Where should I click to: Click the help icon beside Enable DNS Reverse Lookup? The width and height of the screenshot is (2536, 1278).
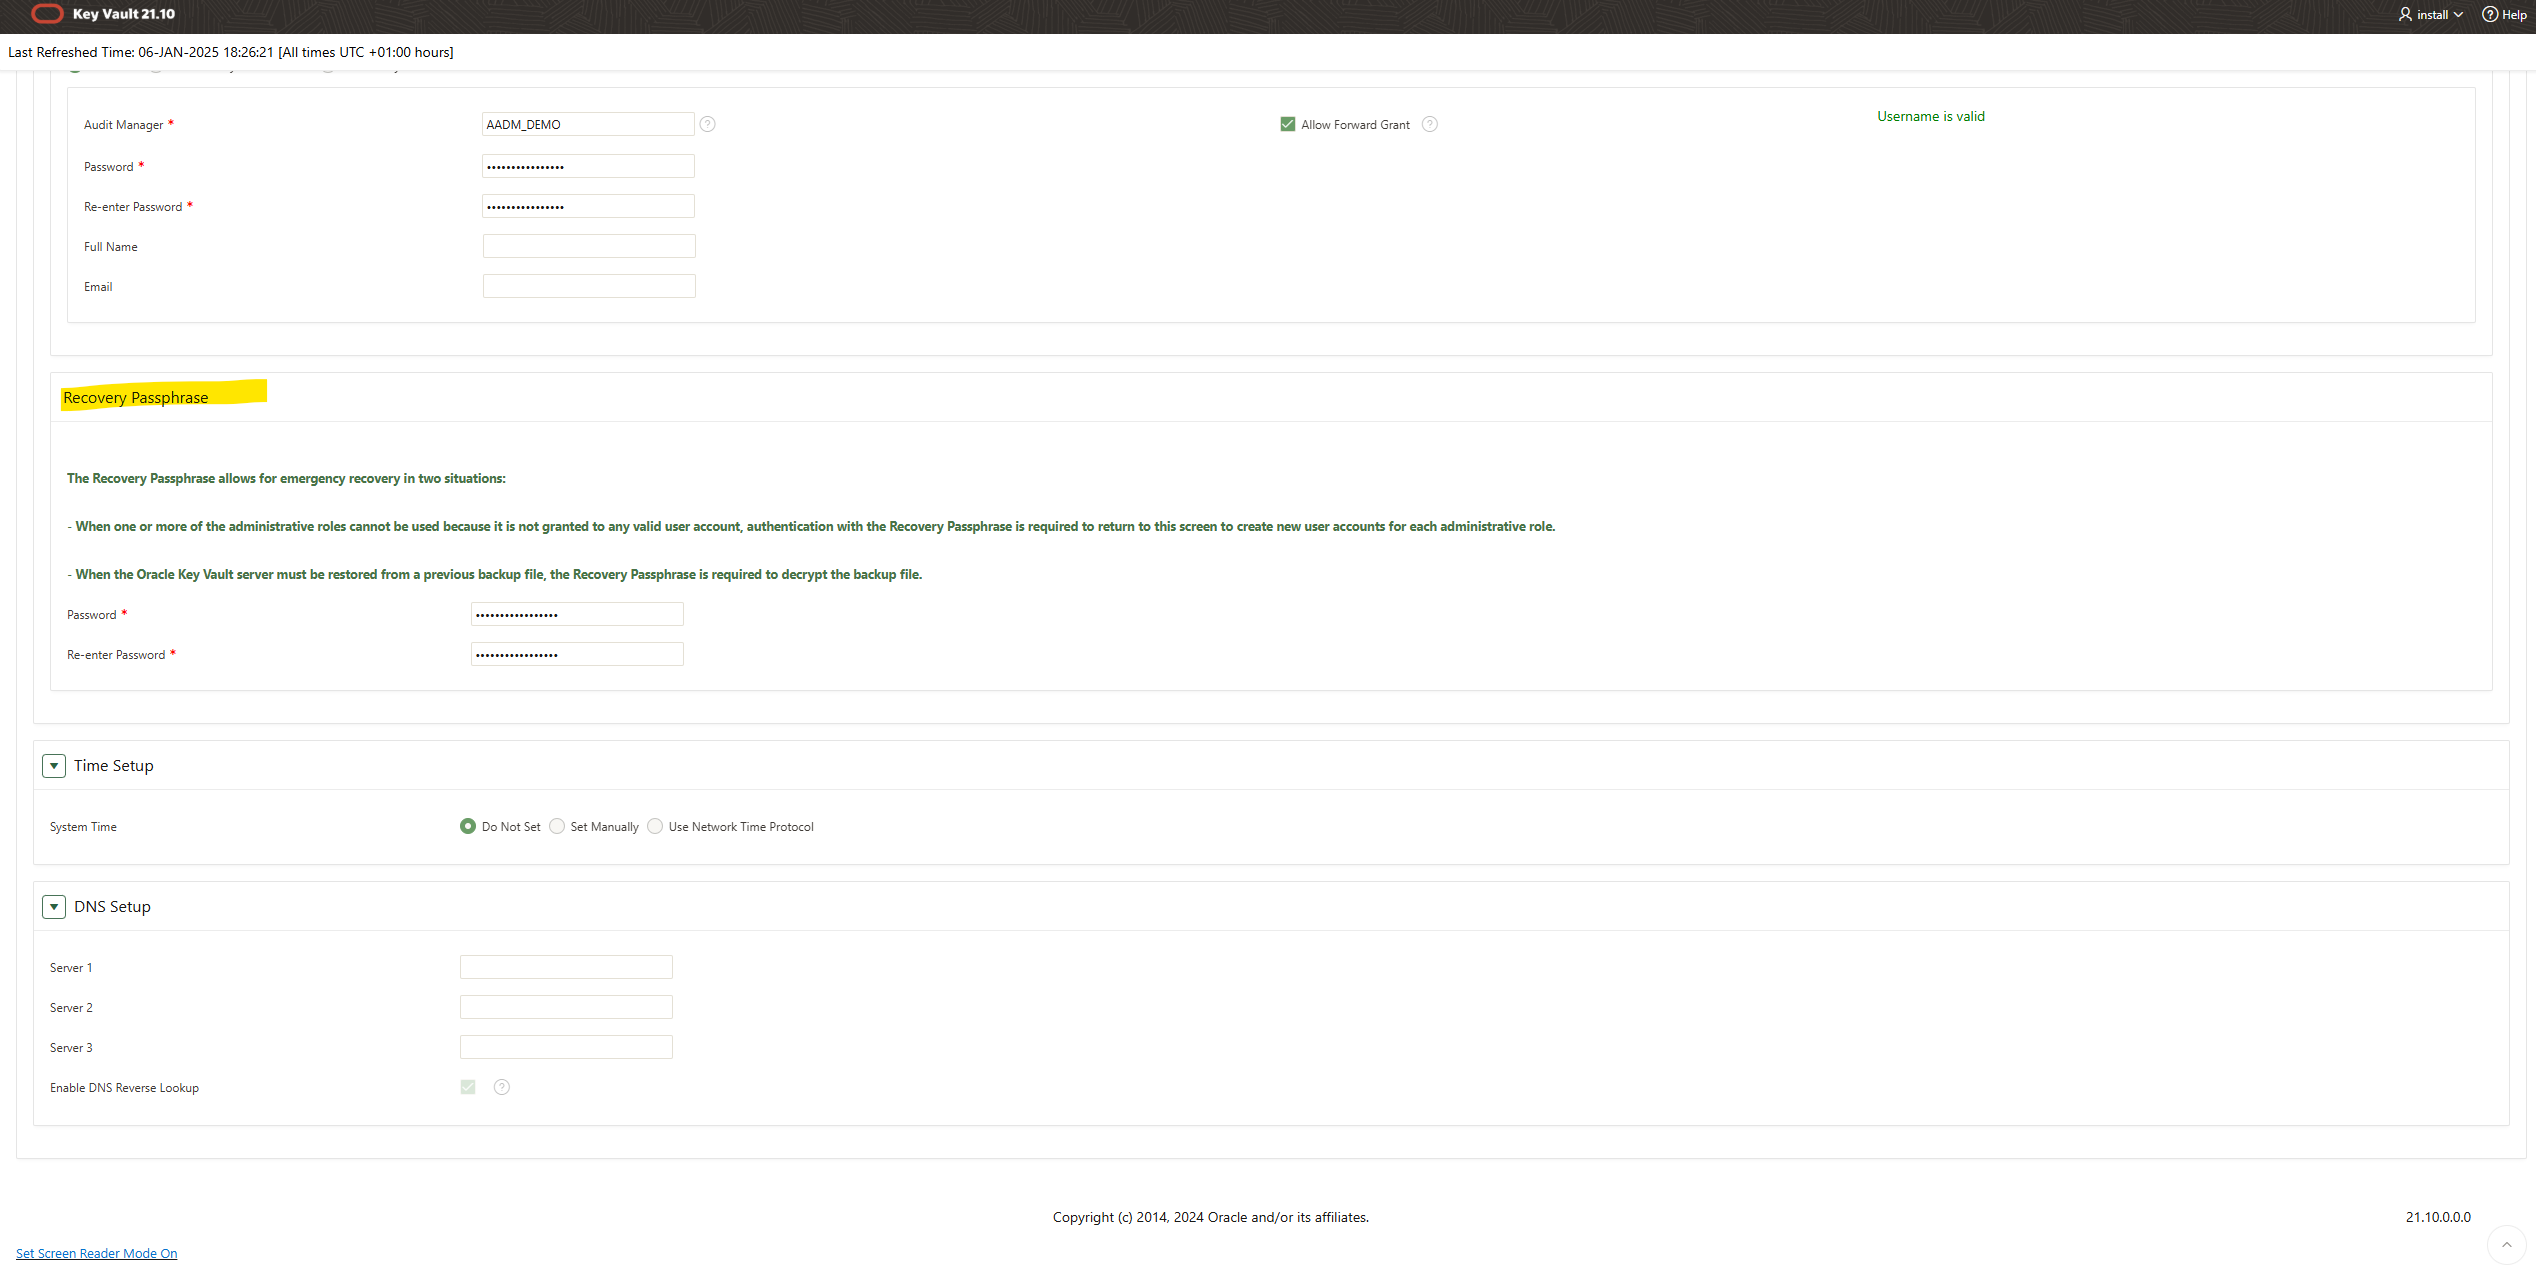502,1087
